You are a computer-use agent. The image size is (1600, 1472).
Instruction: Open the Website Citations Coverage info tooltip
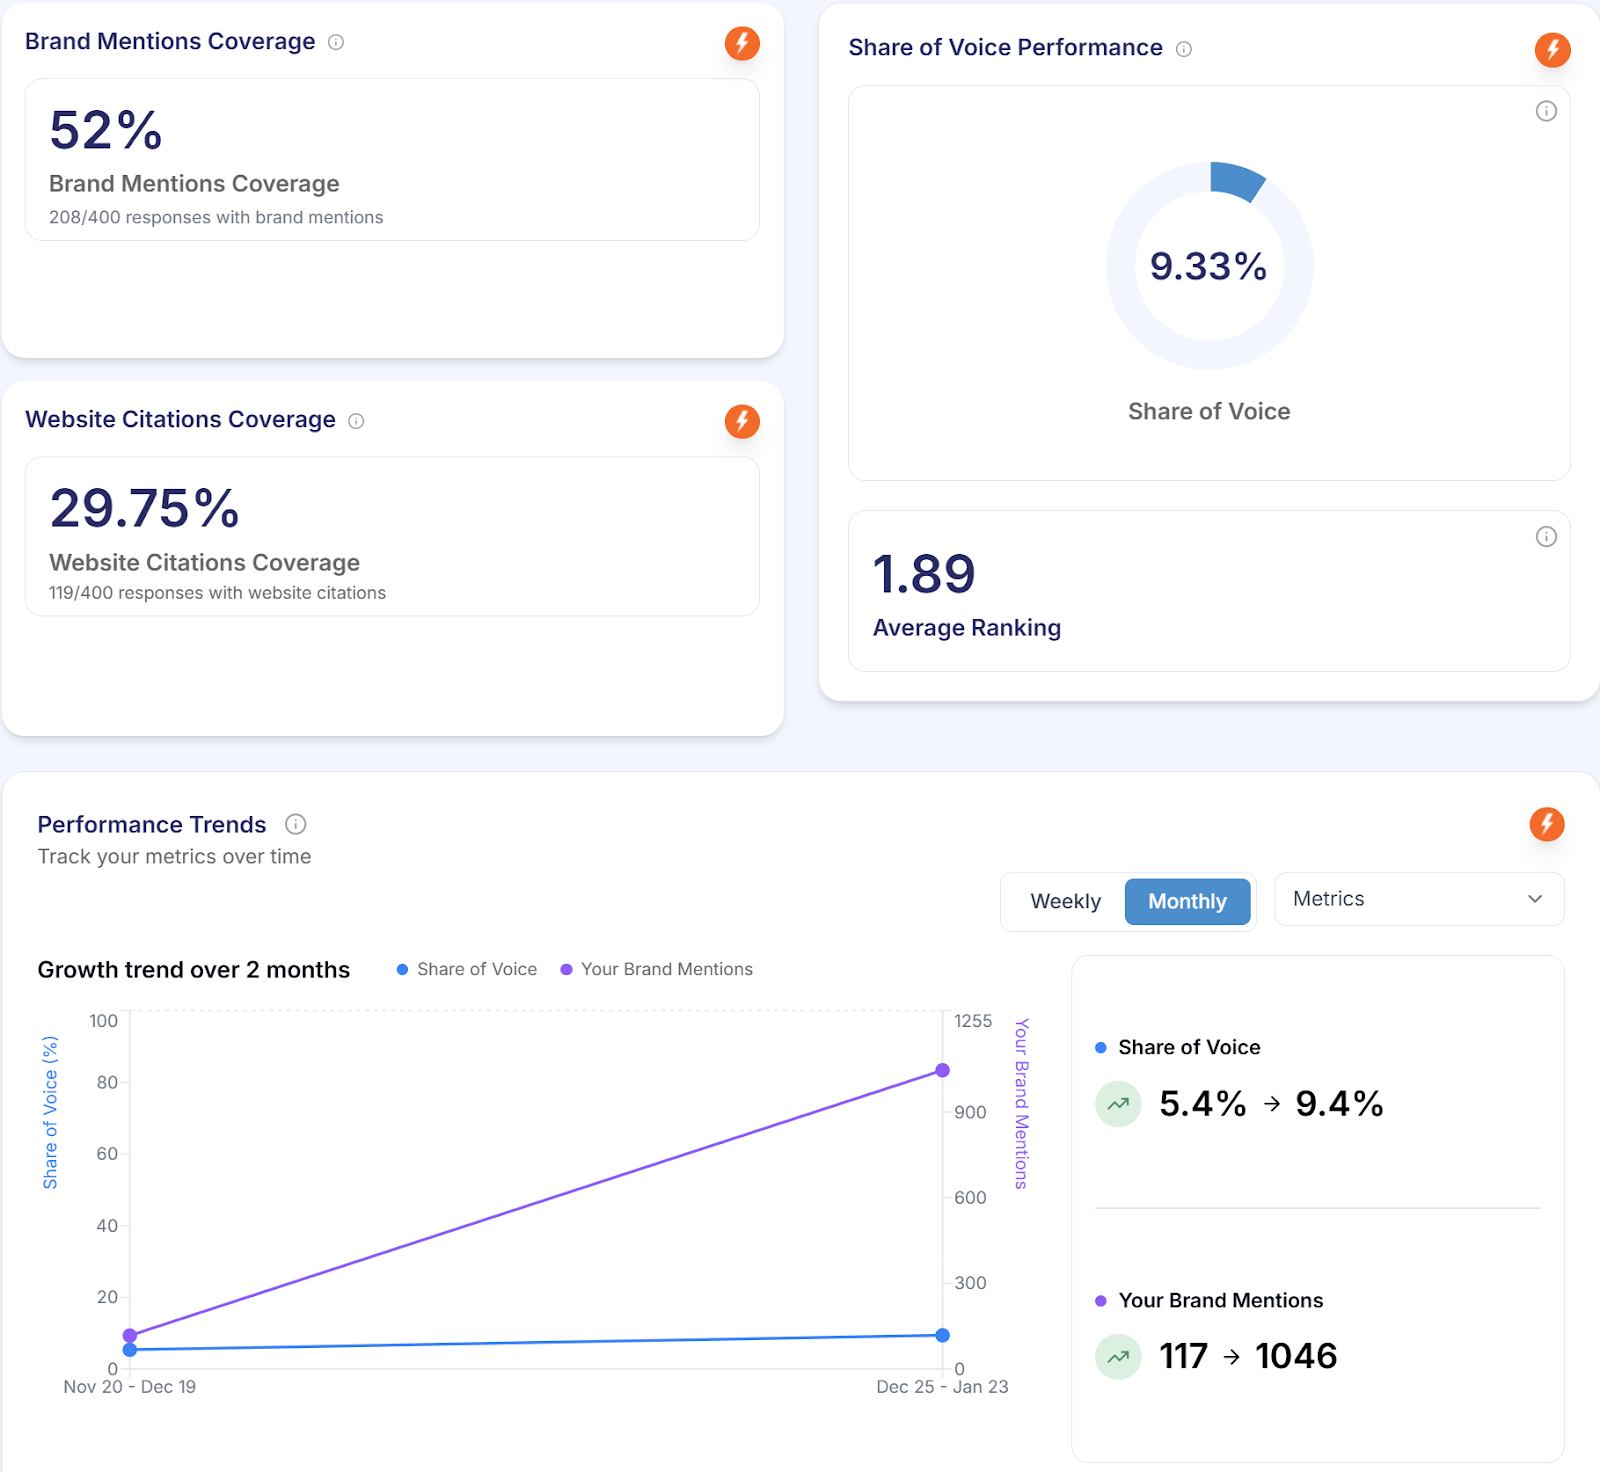click(x=357, y=421)
